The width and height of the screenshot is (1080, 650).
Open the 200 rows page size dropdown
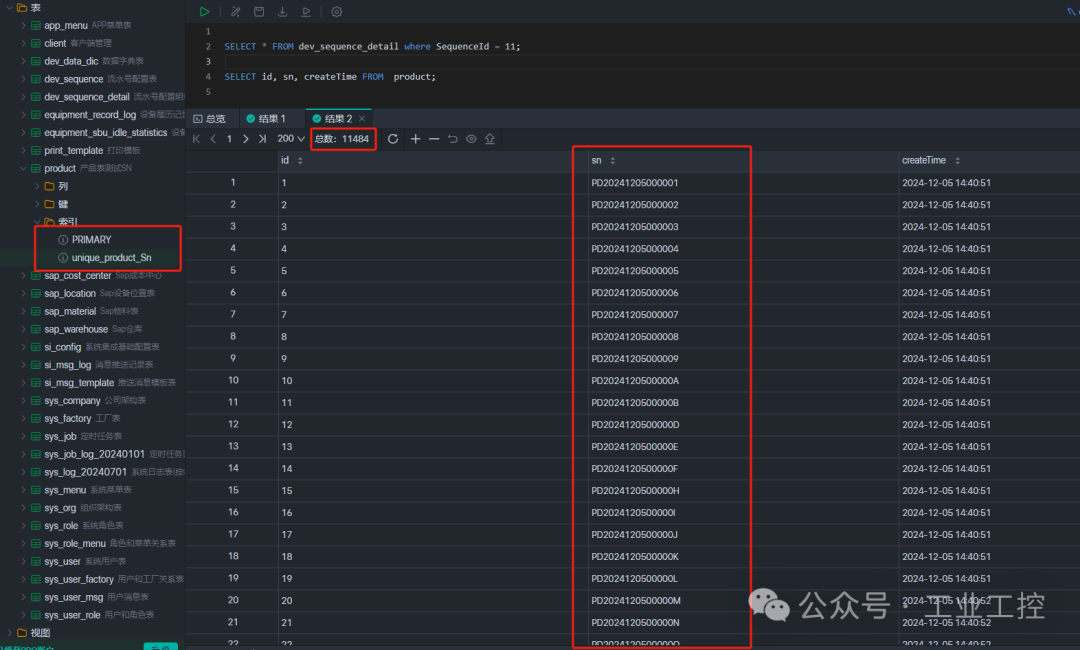point(291,139)
